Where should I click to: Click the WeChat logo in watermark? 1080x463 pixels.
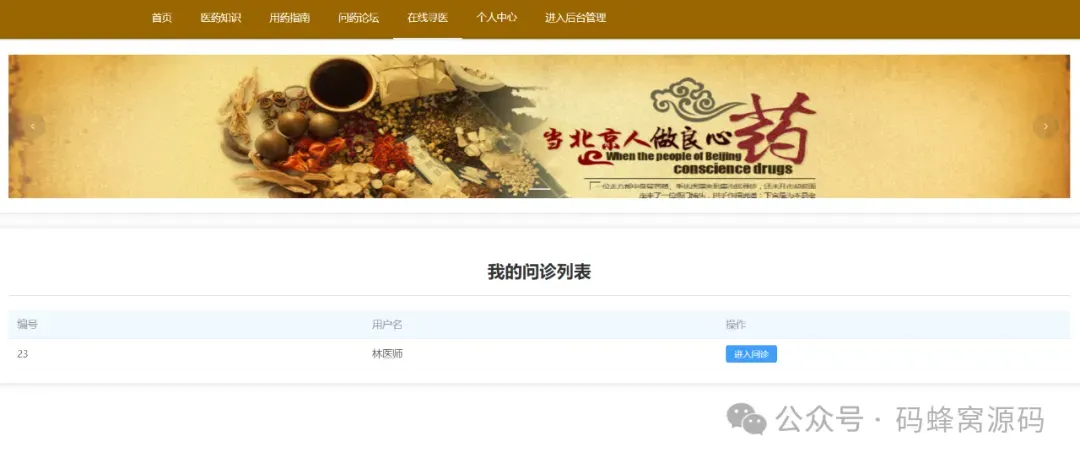click(x=747, y=418)
